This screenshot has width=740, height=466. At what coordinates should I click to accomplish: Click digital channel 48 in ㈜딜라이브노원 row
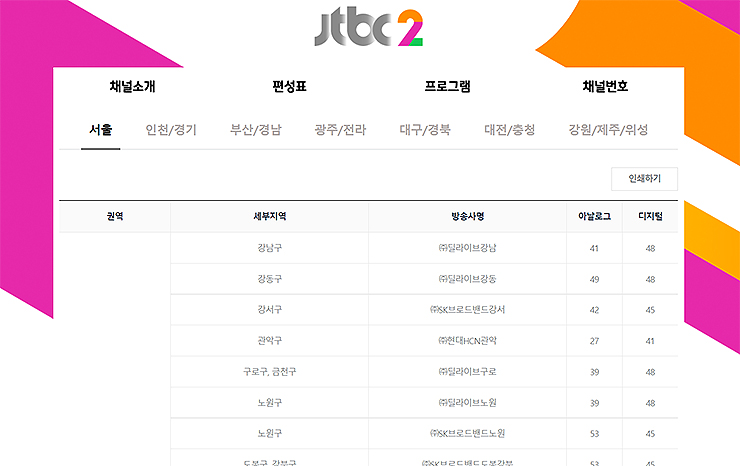point(650,403)
